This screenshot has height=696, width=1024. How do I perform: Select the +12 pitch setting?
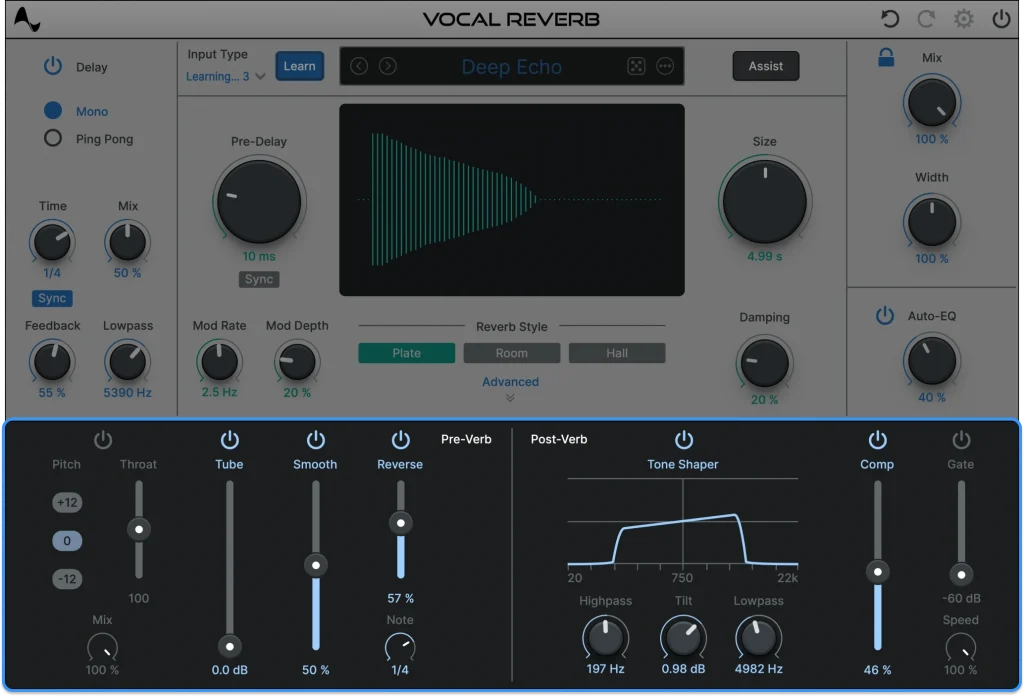tap(67, 502)
